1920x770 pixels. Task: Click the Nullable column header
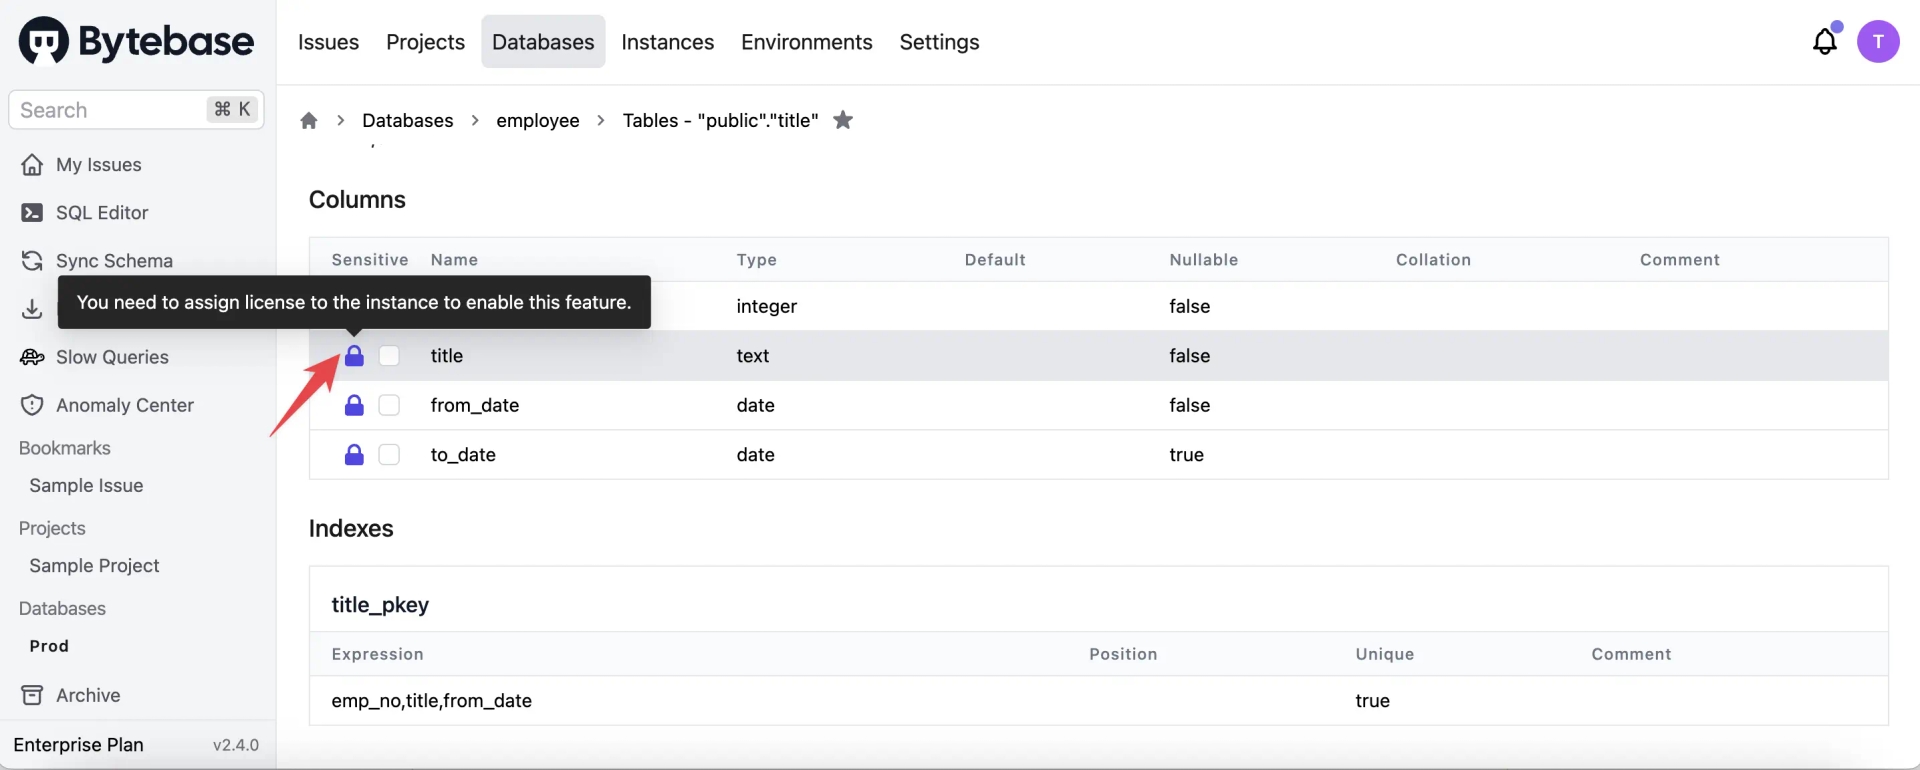1204,260
